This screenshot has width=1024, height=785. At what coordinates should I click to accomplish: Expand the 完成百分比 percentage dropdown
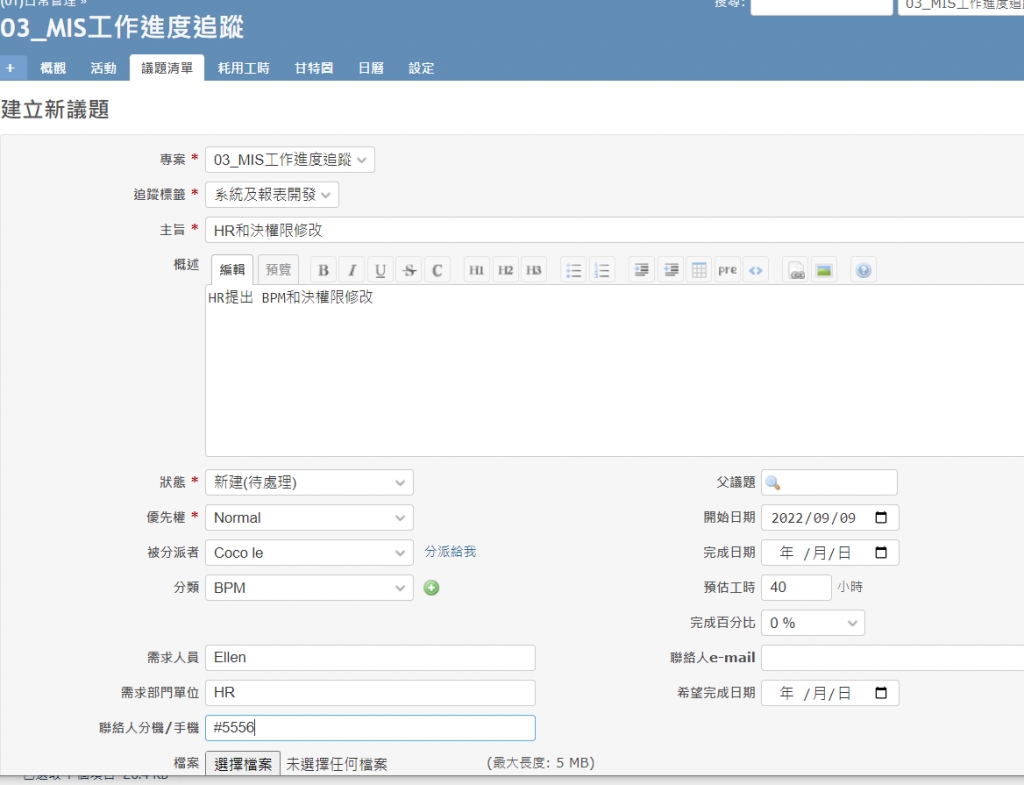click(x=812, y=623)
